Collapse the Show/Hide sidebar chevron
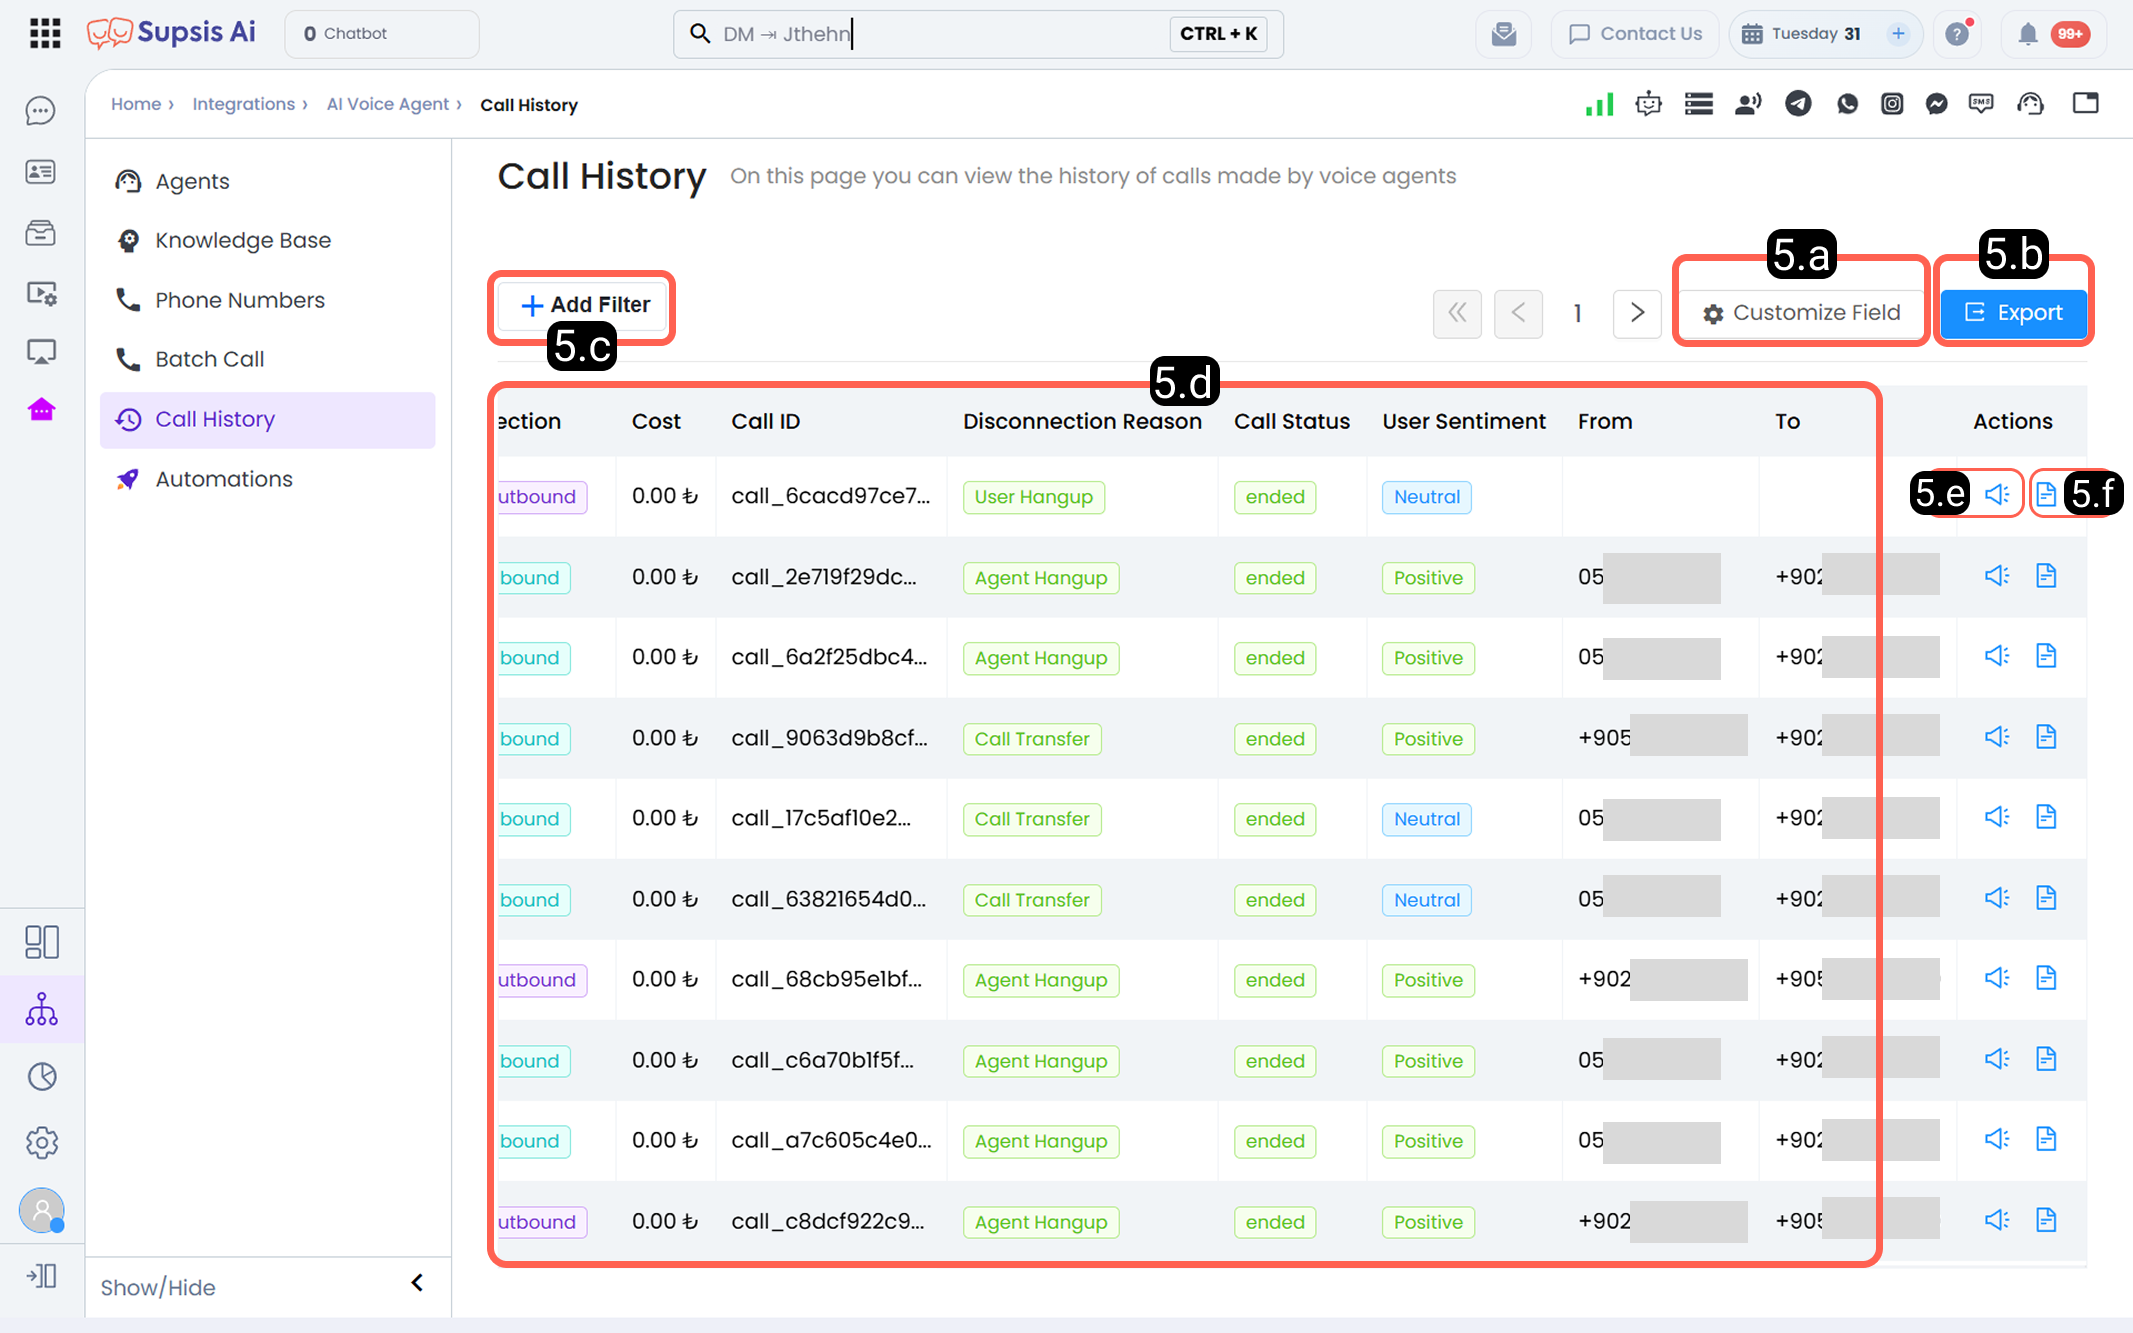This screenshot has width=2133, height=1333. point(417,1283)
